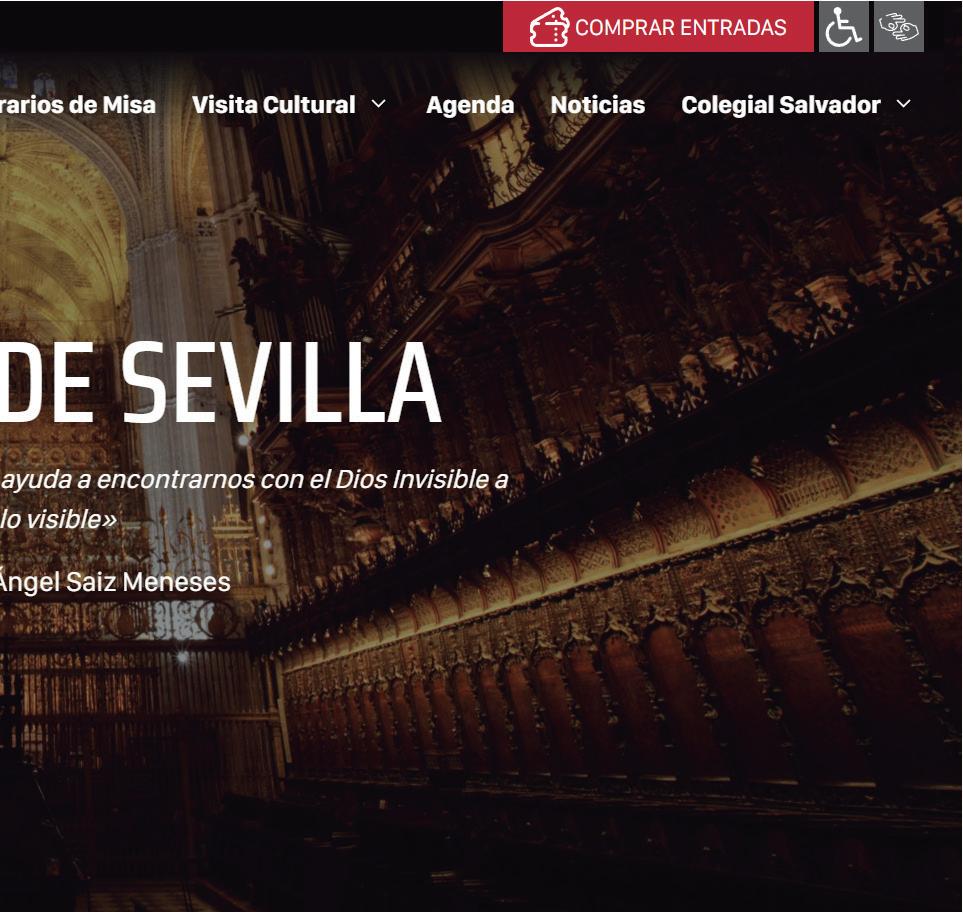Open the Colegial Salvador menu
Screen dimensions: 963x912
[781, 105]
